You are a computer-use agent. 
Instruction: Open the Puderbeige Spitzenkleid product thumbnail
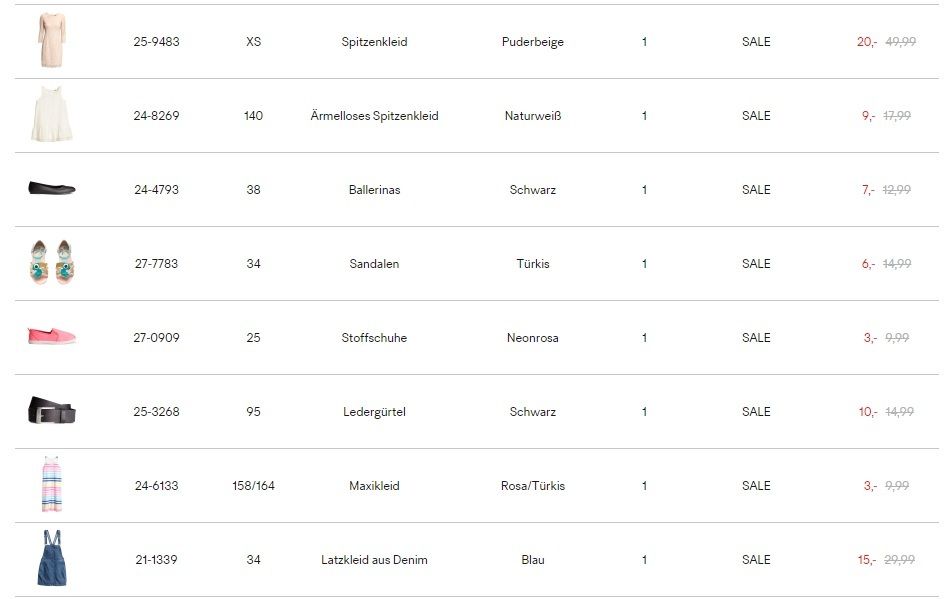point(51,40)
